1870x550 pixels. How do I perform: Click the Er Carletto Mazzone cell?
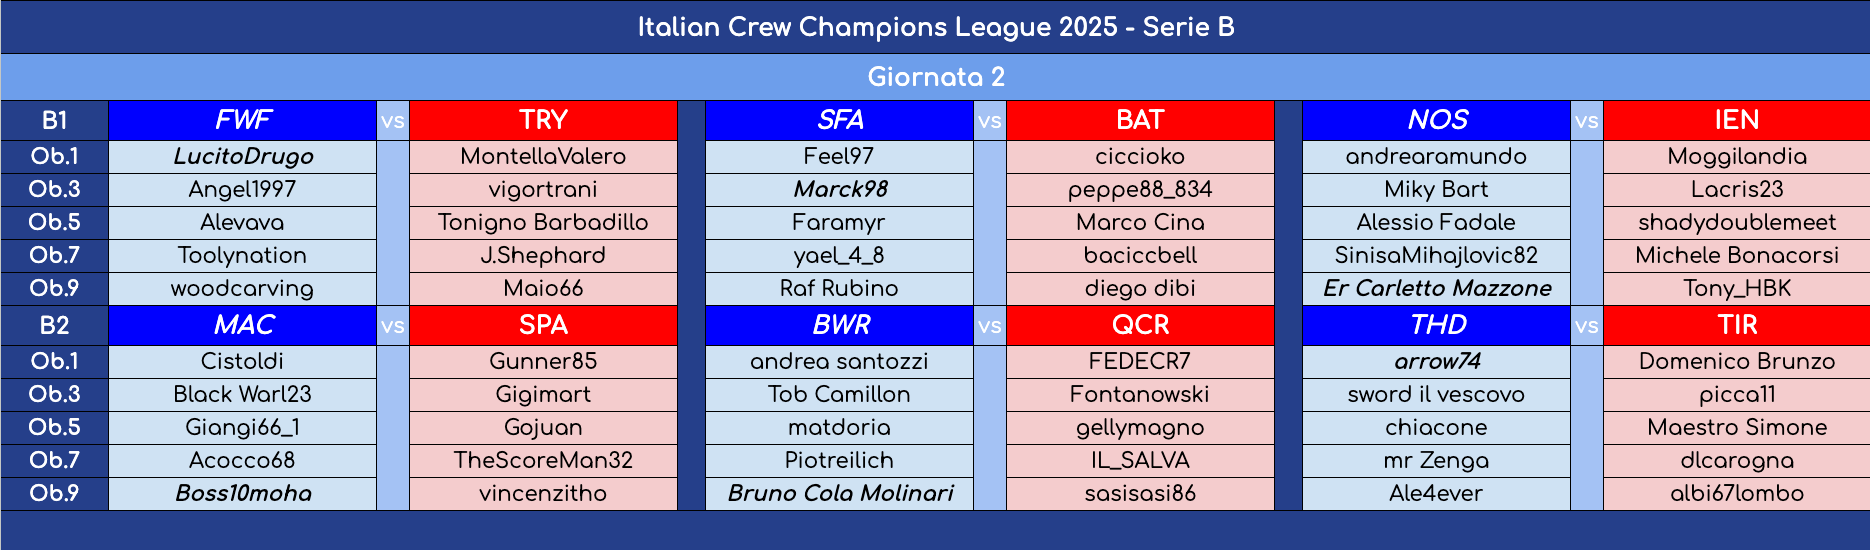1436,288
